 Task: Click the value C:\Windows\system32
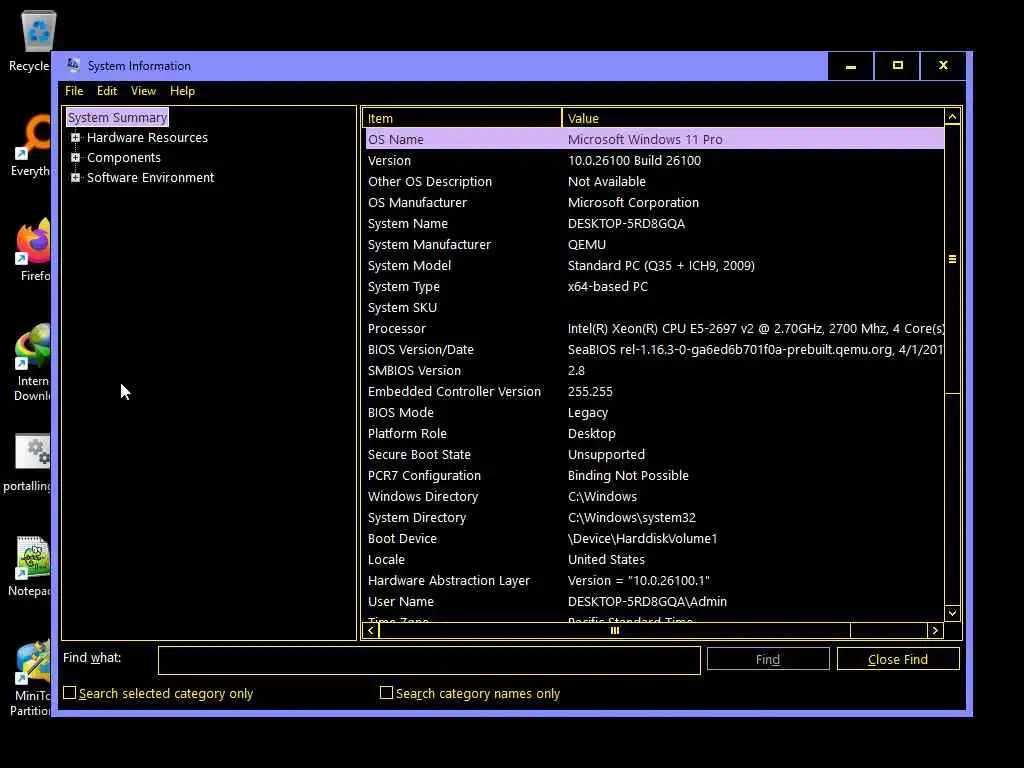pyautogui.click(x=632, y=517)
